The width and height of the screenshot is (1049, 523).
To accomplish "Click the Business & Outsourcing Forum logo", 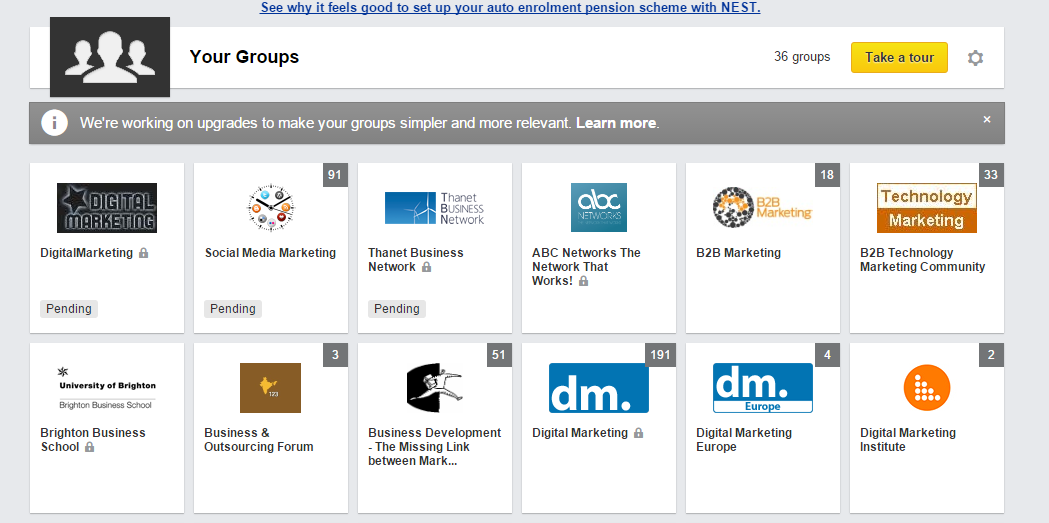I will (x=271, y=388).
